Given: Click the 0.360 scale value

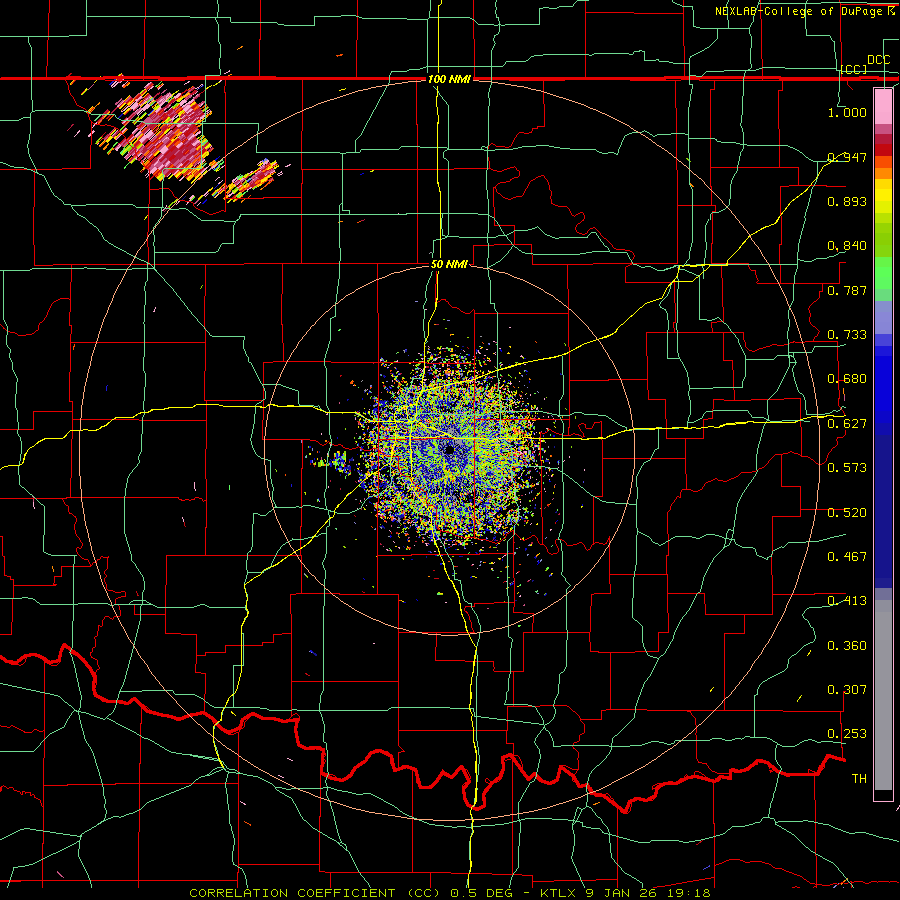Looking at the screenshot, I should [847, 646].
